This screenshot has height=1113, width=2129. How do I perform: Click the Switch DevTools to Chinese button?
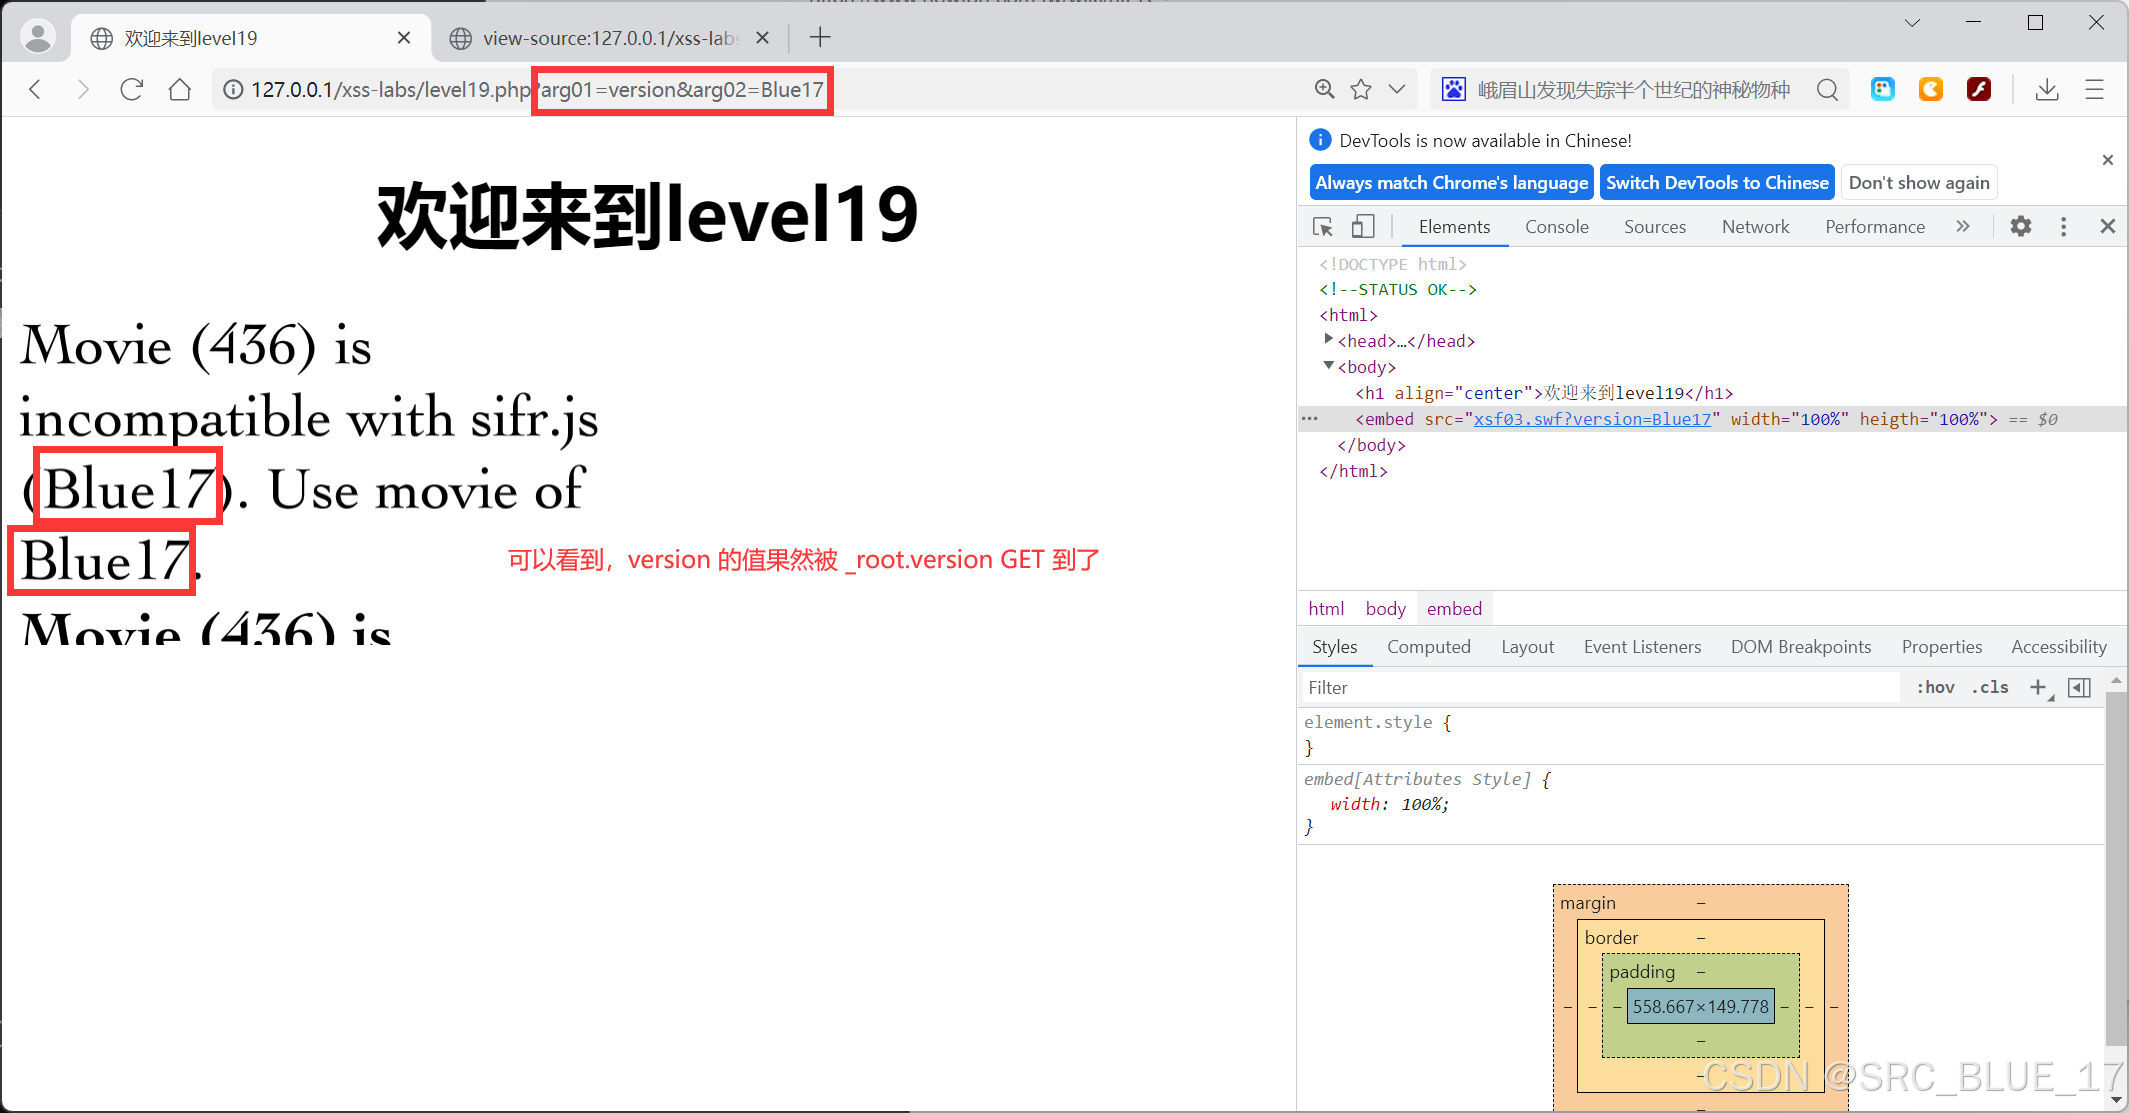tap(1717, 182)
